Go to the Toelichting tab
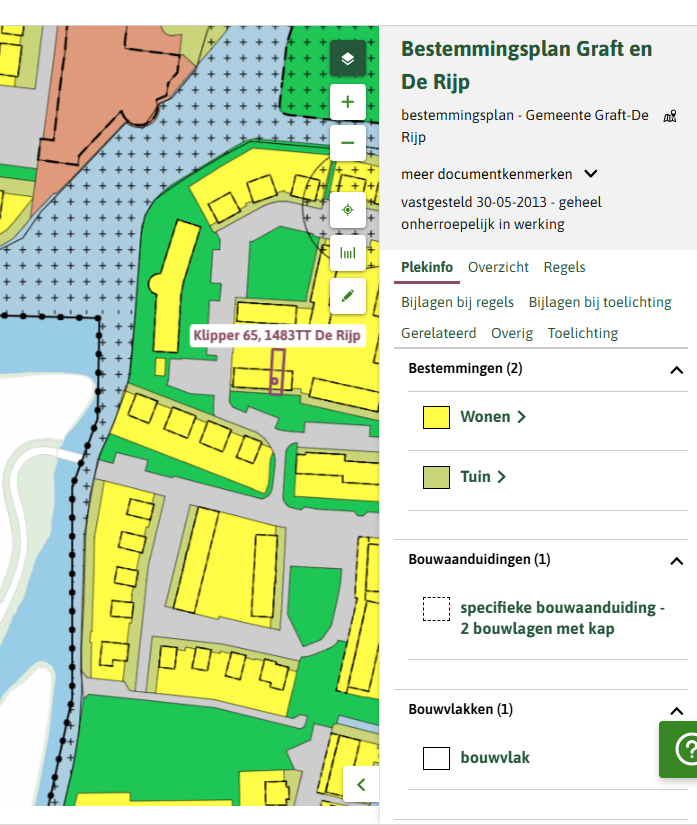Viewport: 697px width, 825px height. [582, 333]
